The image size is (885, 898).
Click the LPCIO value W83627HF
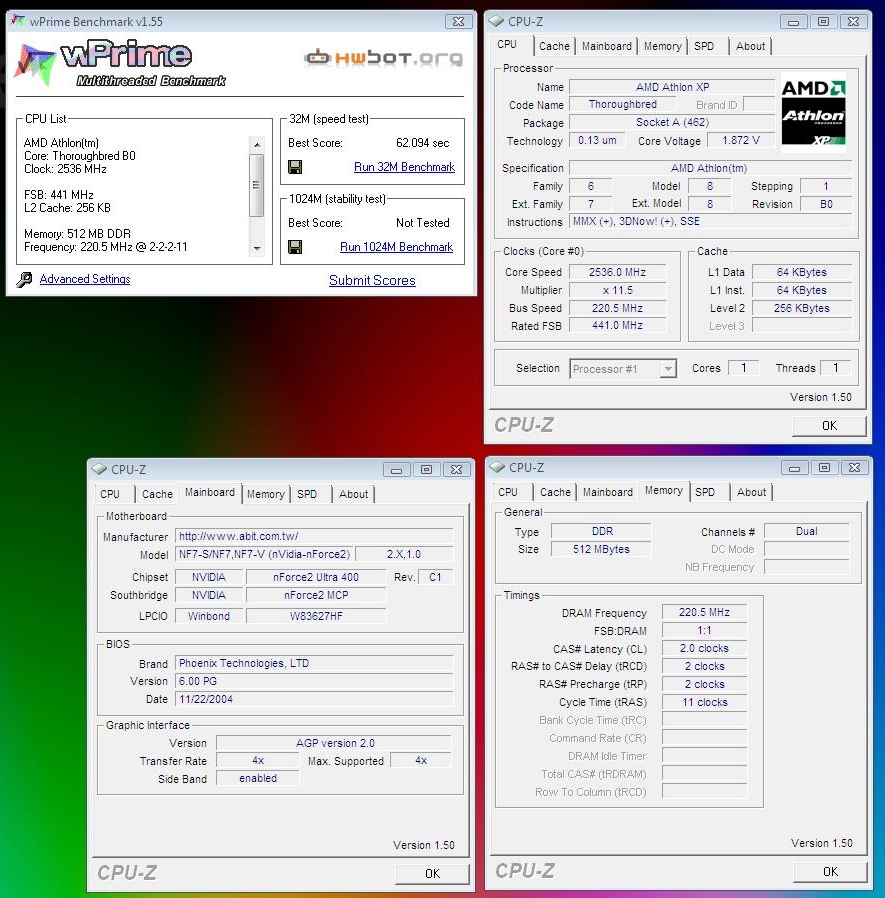(316, 616)
